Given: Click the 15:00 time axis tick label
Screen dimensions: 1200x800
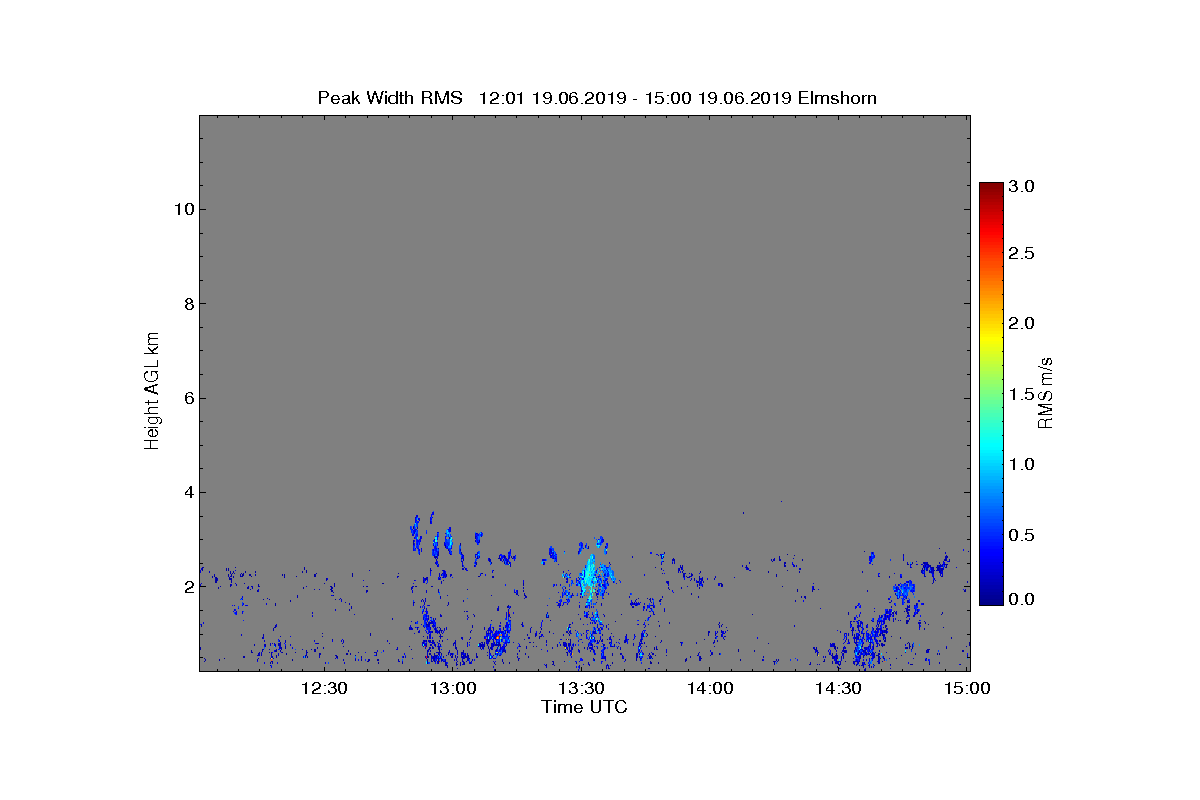Looking at the screenshot, I should pos(966,688).
